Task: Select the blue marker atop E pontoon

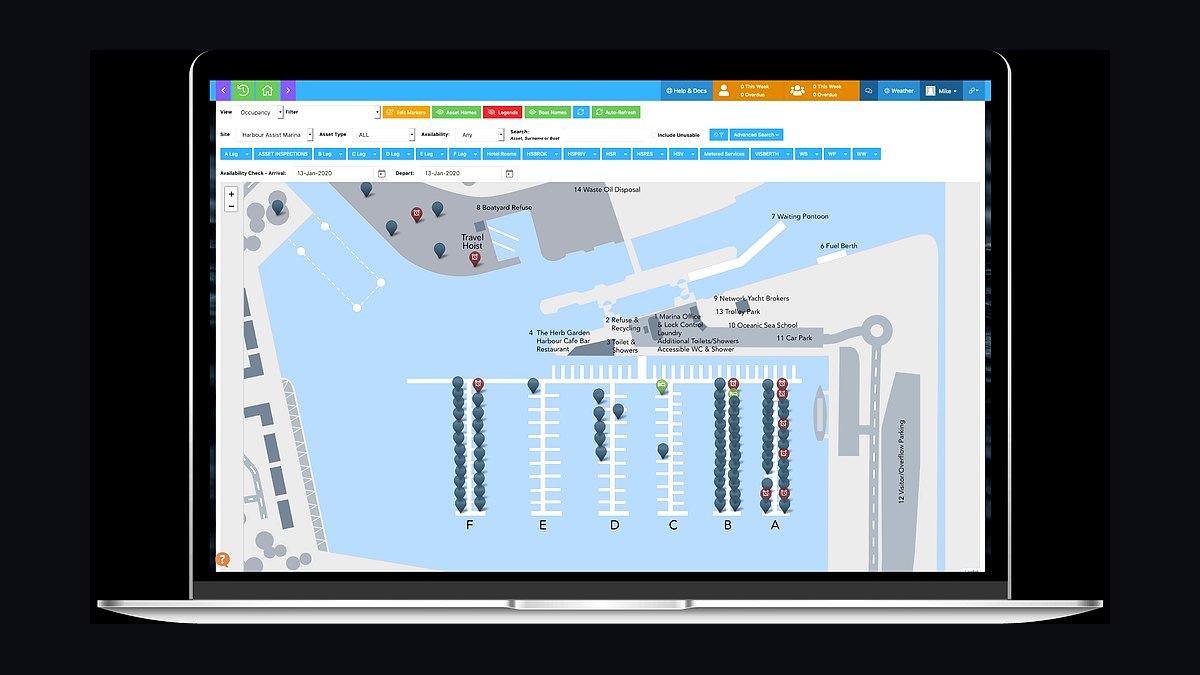Action: pos(533,385)
